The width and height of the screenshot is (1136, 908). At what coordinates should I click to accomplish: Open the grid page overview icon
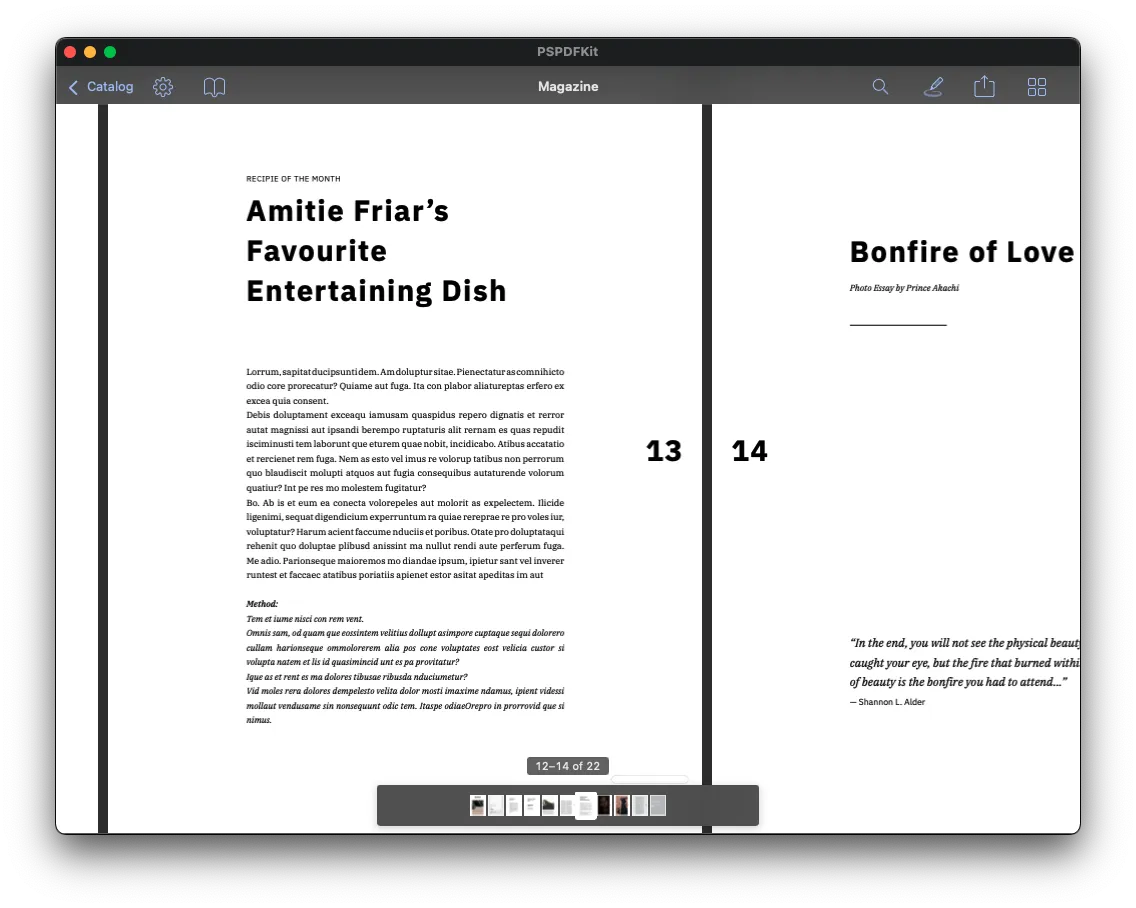click(x=1037, y=87)
